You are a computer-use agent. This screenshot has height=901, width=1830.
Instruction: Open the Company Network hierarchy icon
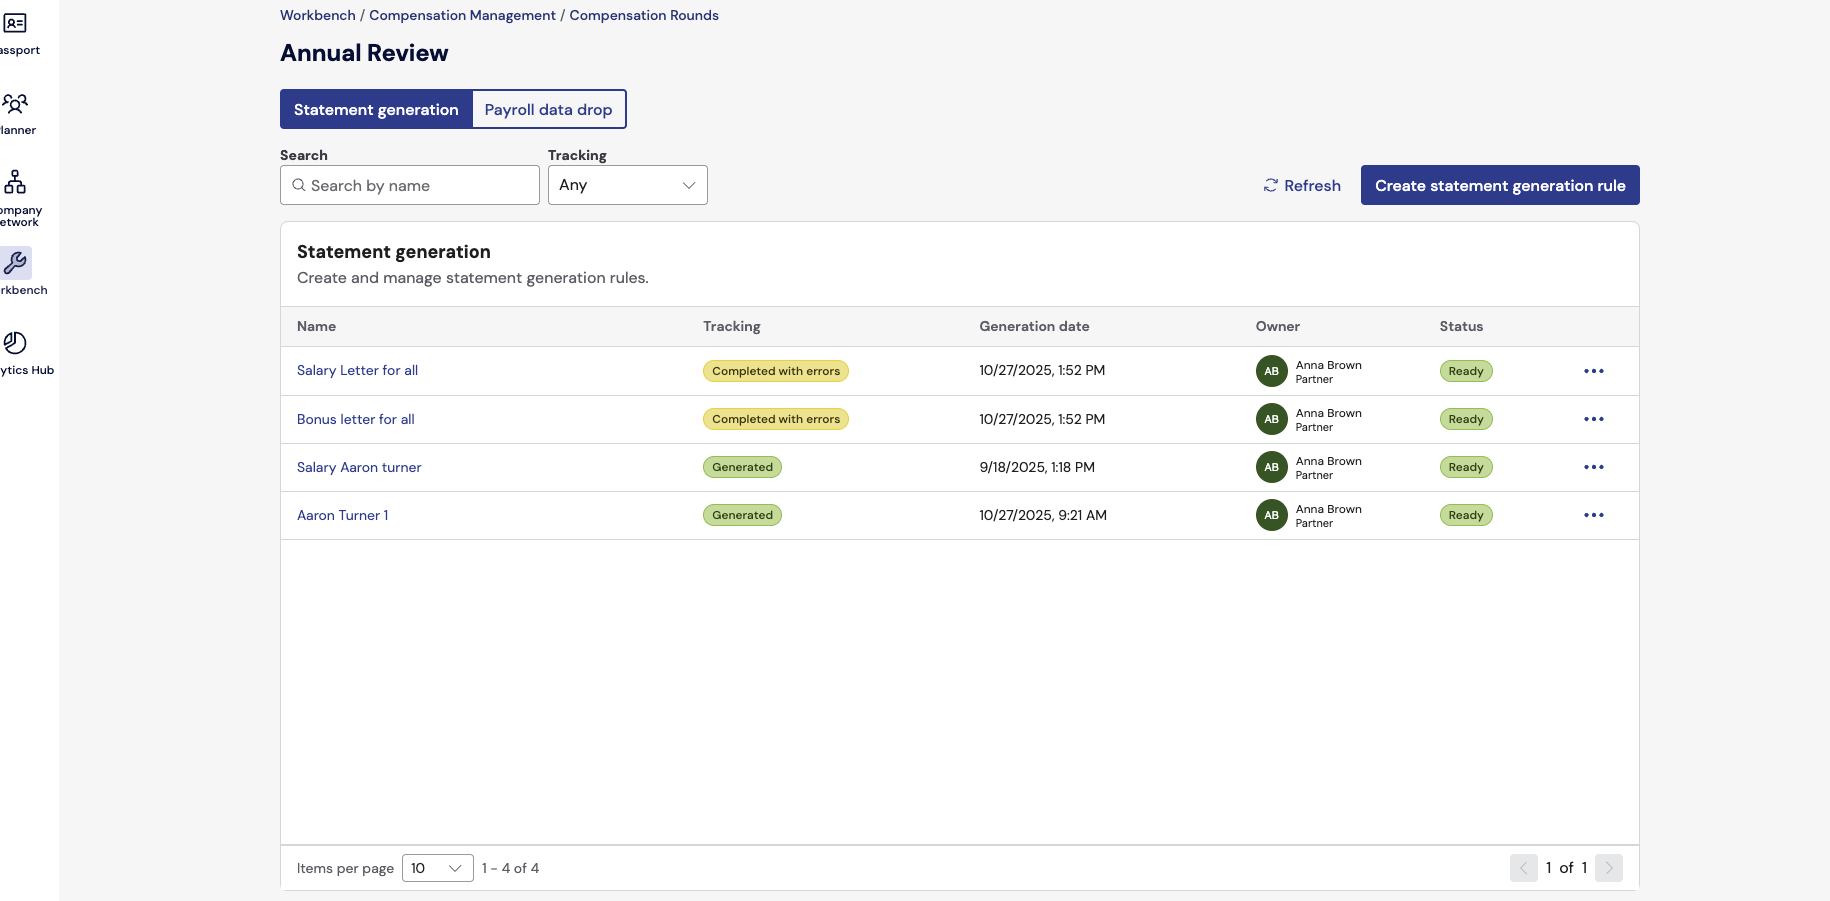coord(15,182)
